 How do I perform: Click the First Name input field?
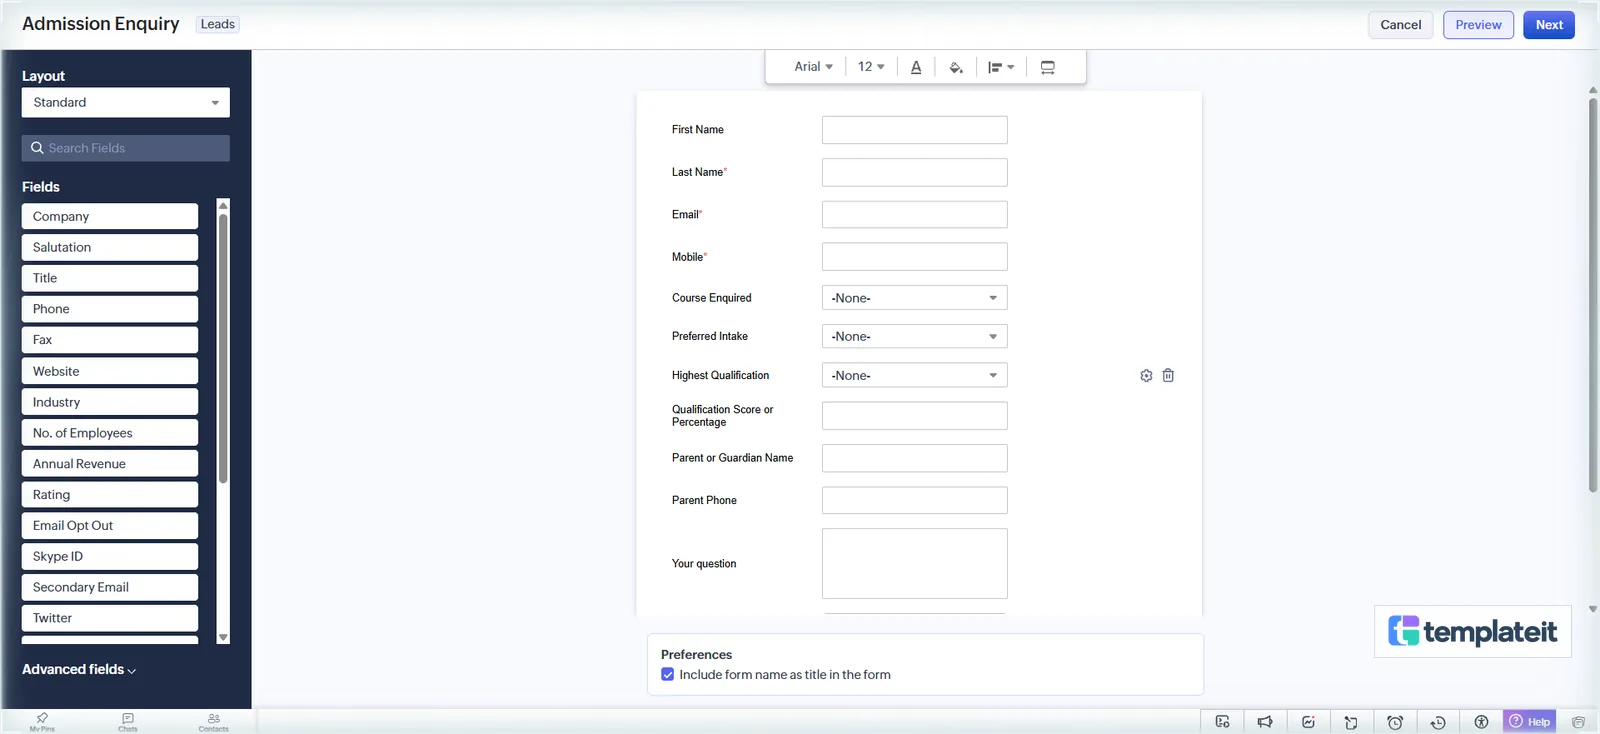915,130
